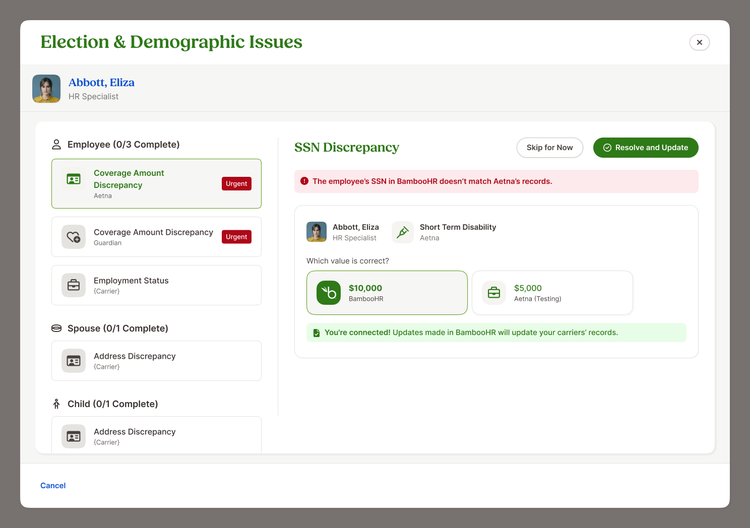Select Aetna Coverage Amount Discrepancy item
The image size is (750, 528).
pyautogui.click(x=156, y=184)
